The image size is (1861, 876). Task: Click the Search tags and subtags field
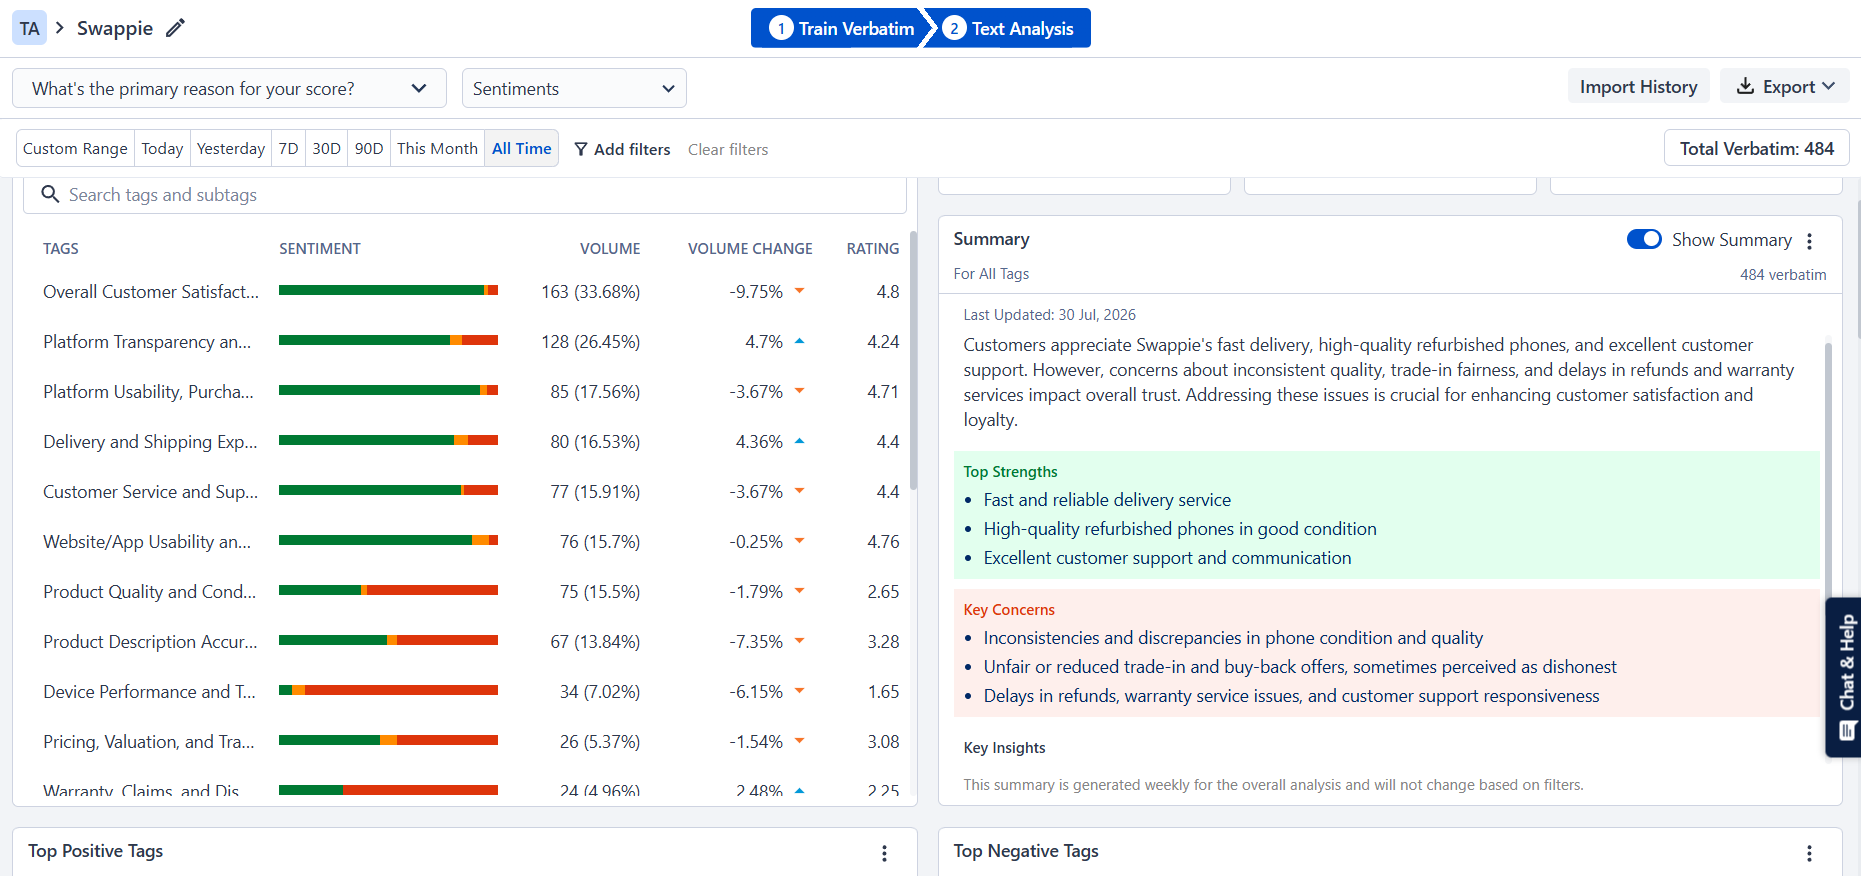[x=465, y=195]
